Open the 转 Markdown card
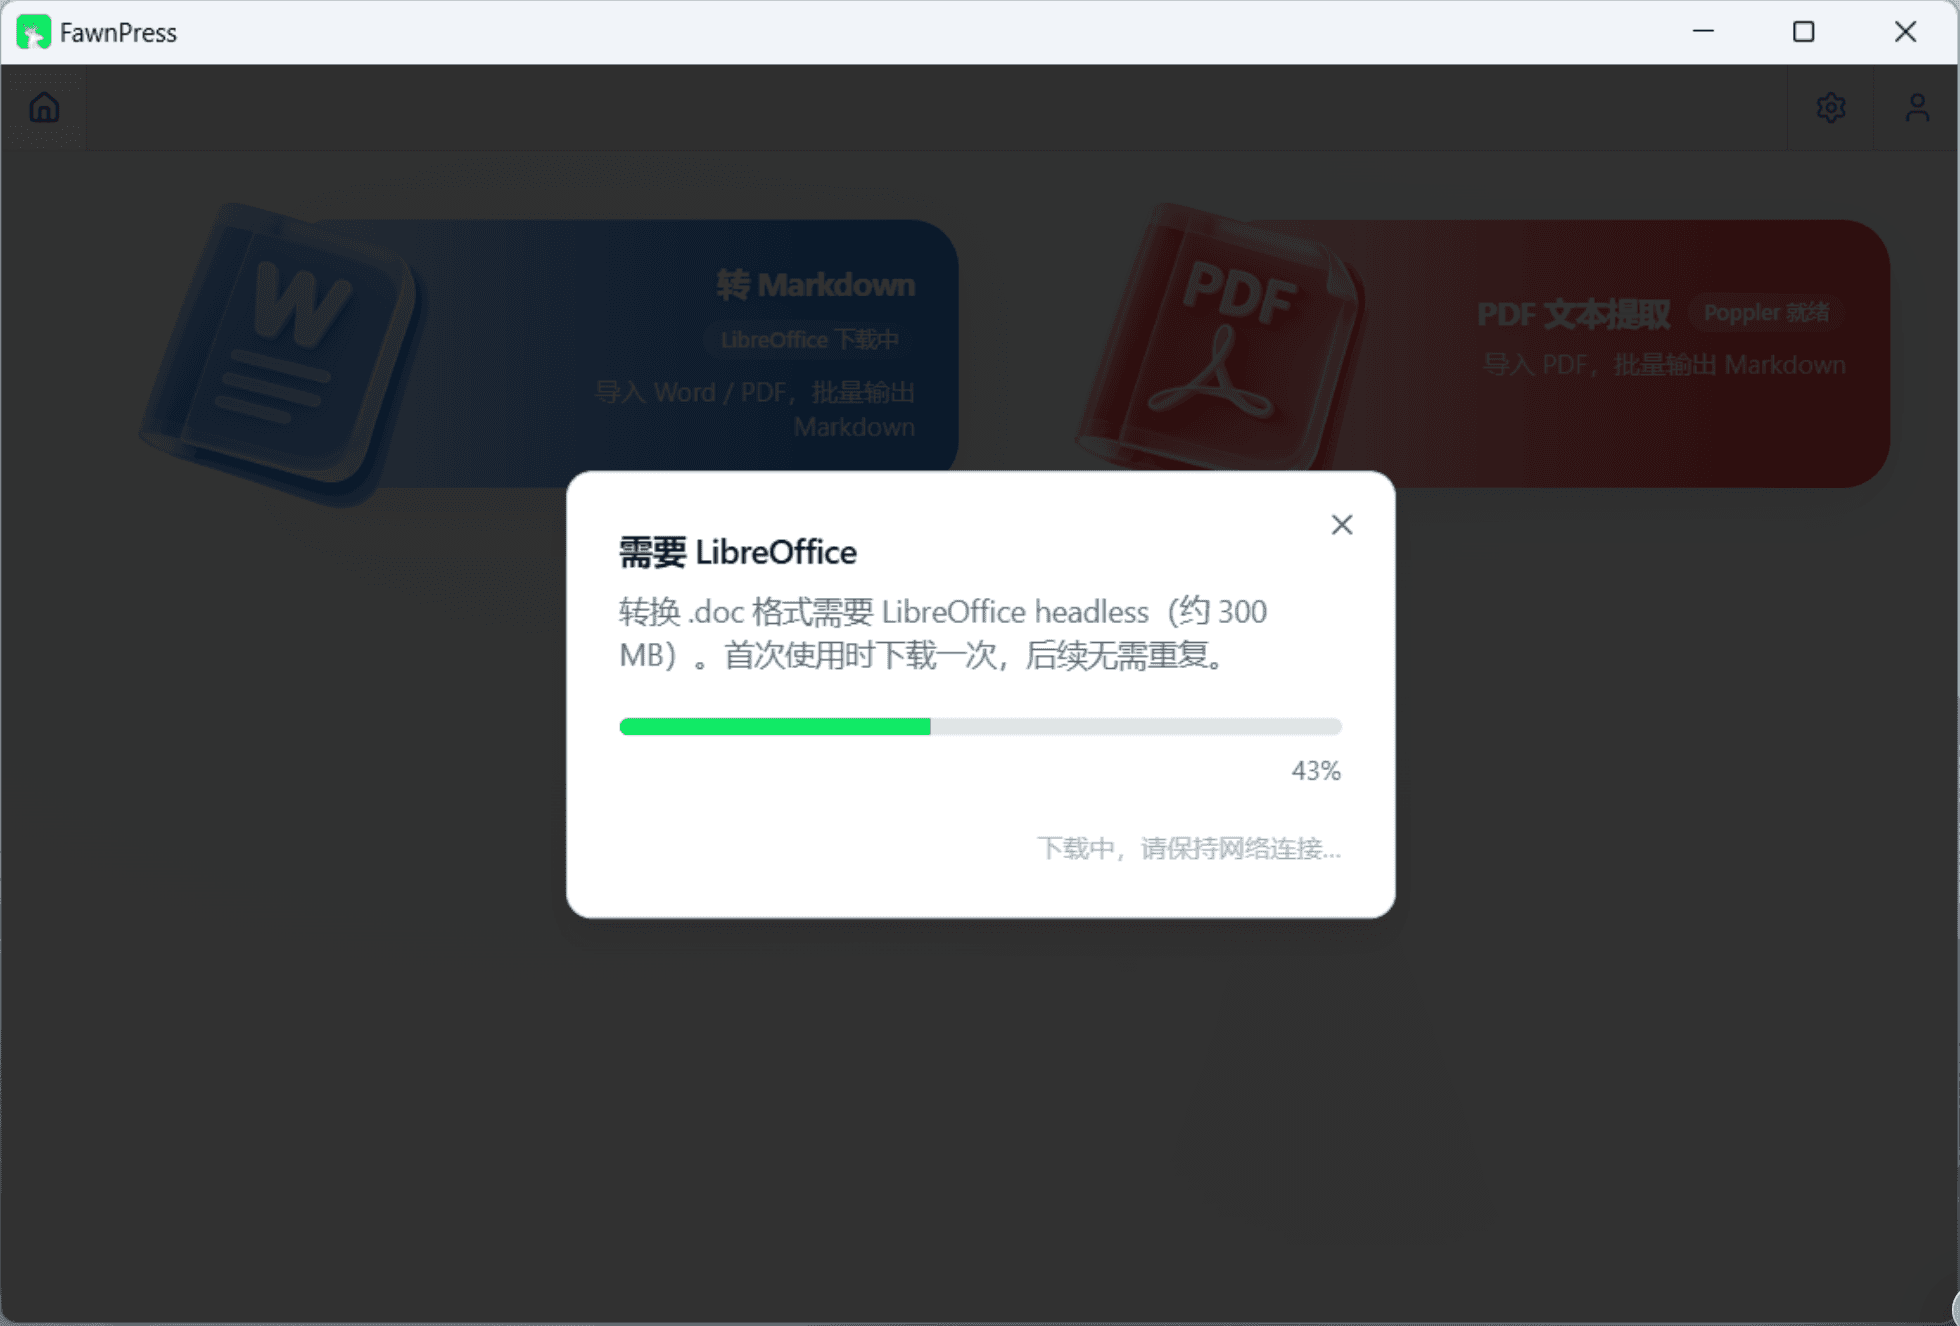1960x1326 pixels. pyautogui.click(x=640, y=353)
